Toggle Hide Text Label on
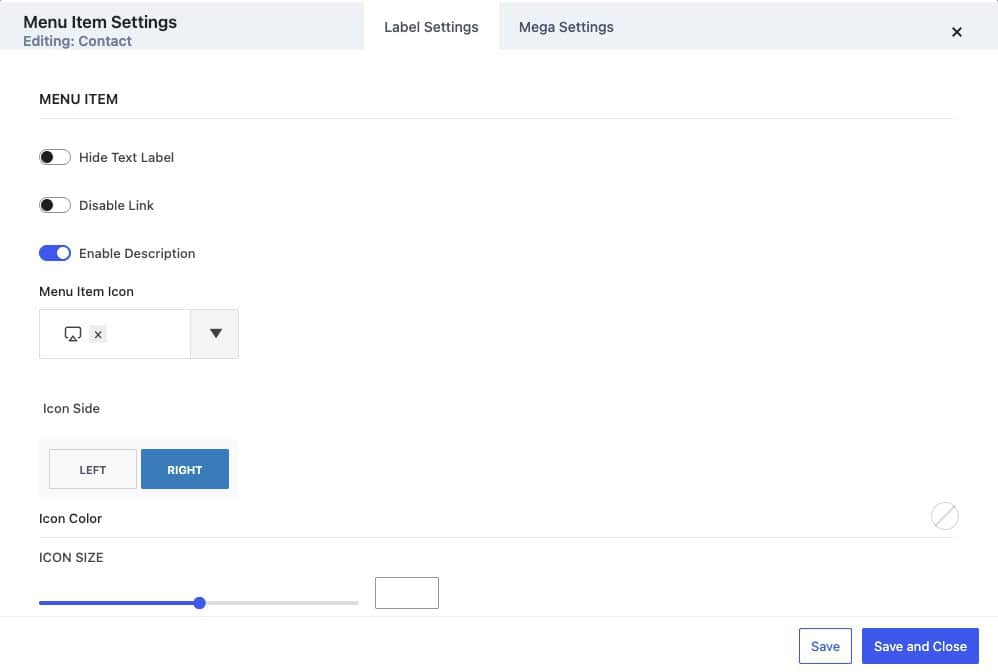The height and width of the screenshot is (672, 998). (55, 156)
